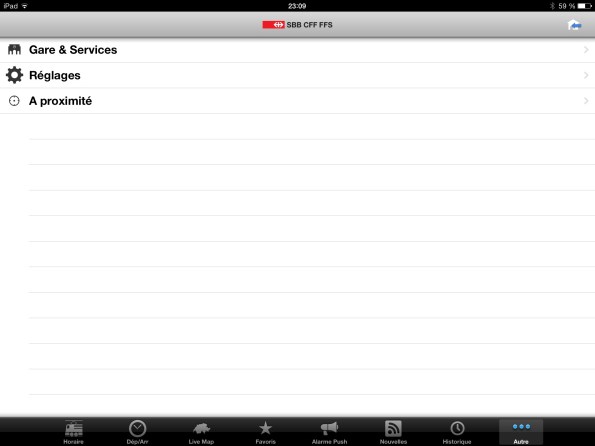Screen dimensions: 595x446
Task: Tap the SBB CFF FFS logo
Action: pos(298,25)
